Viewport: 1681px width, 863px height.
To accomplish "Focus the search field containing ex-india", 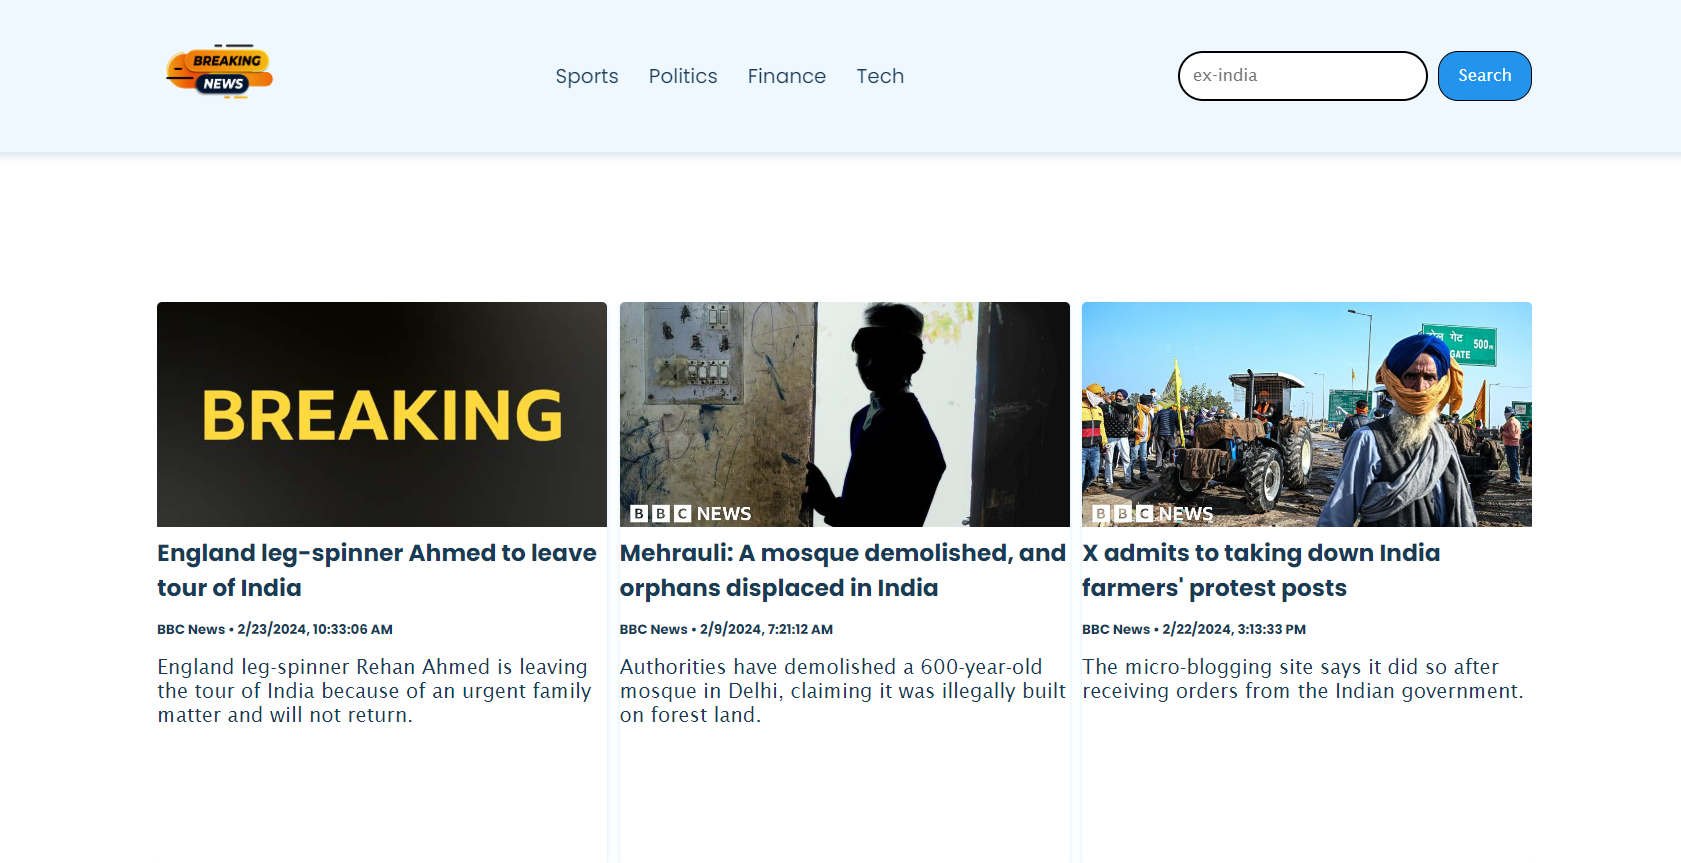I will click(x=1301, y=76).
